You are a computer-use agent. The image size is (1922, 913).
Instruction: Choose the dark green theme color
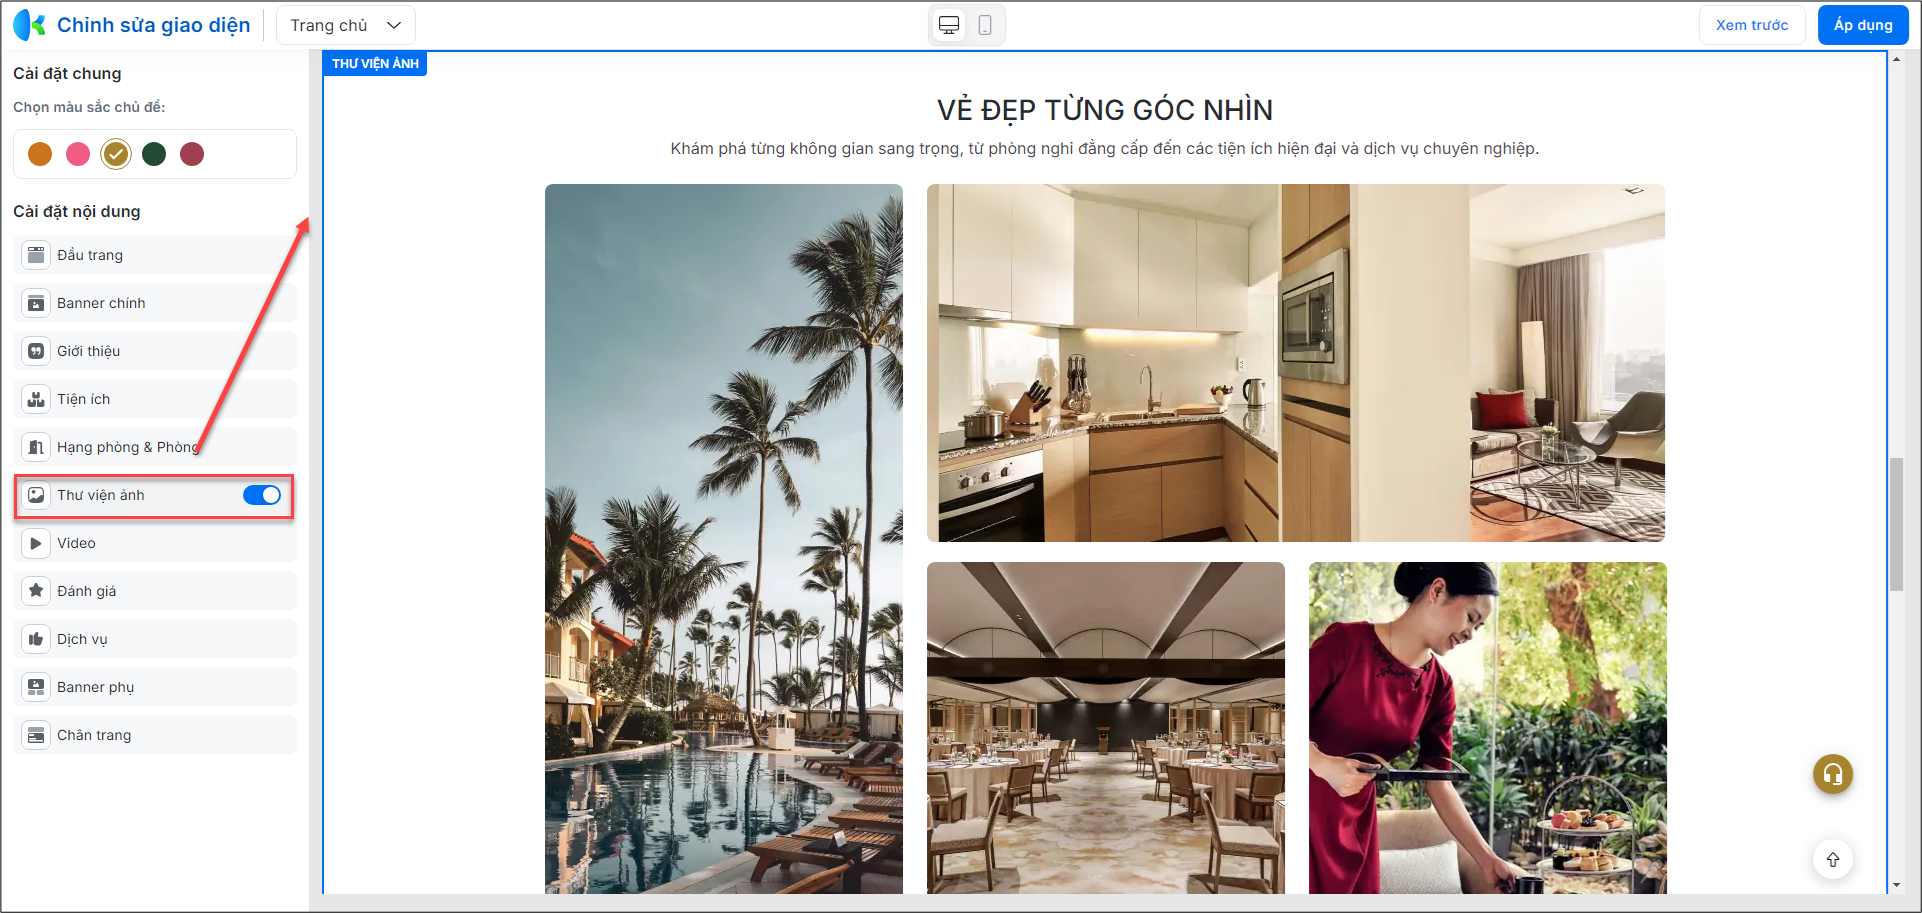(x=154, y=154)
